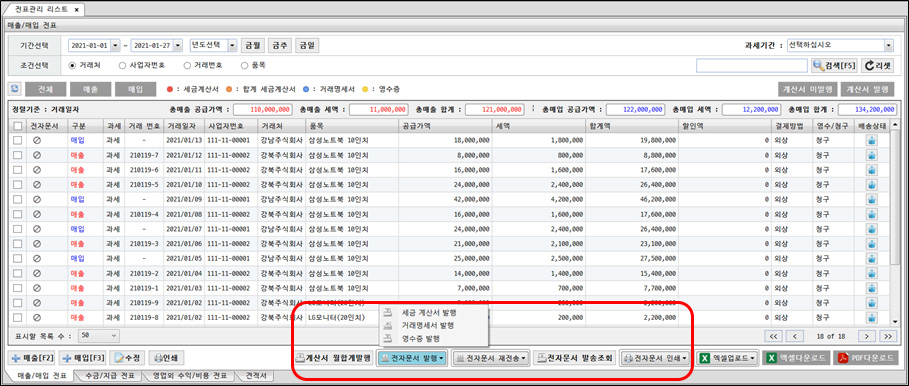Screen dimensions: 909x386
Task: Open delivery status icon for the 2021/01/09 row
Action: pos(873,199)
